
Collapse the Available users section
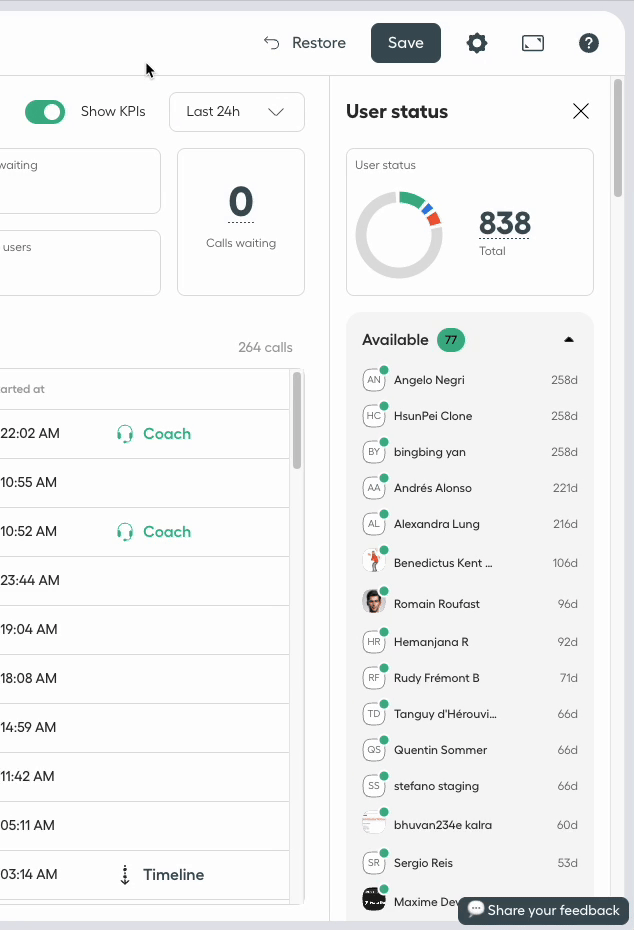click(x=569, y=340)
